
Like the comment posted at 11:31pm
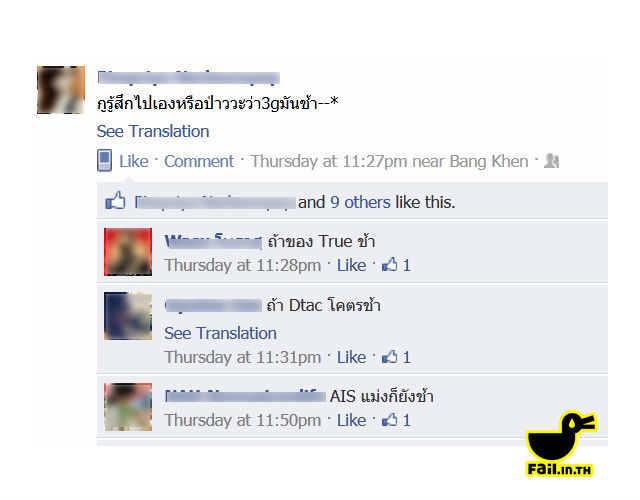(351, 357)
